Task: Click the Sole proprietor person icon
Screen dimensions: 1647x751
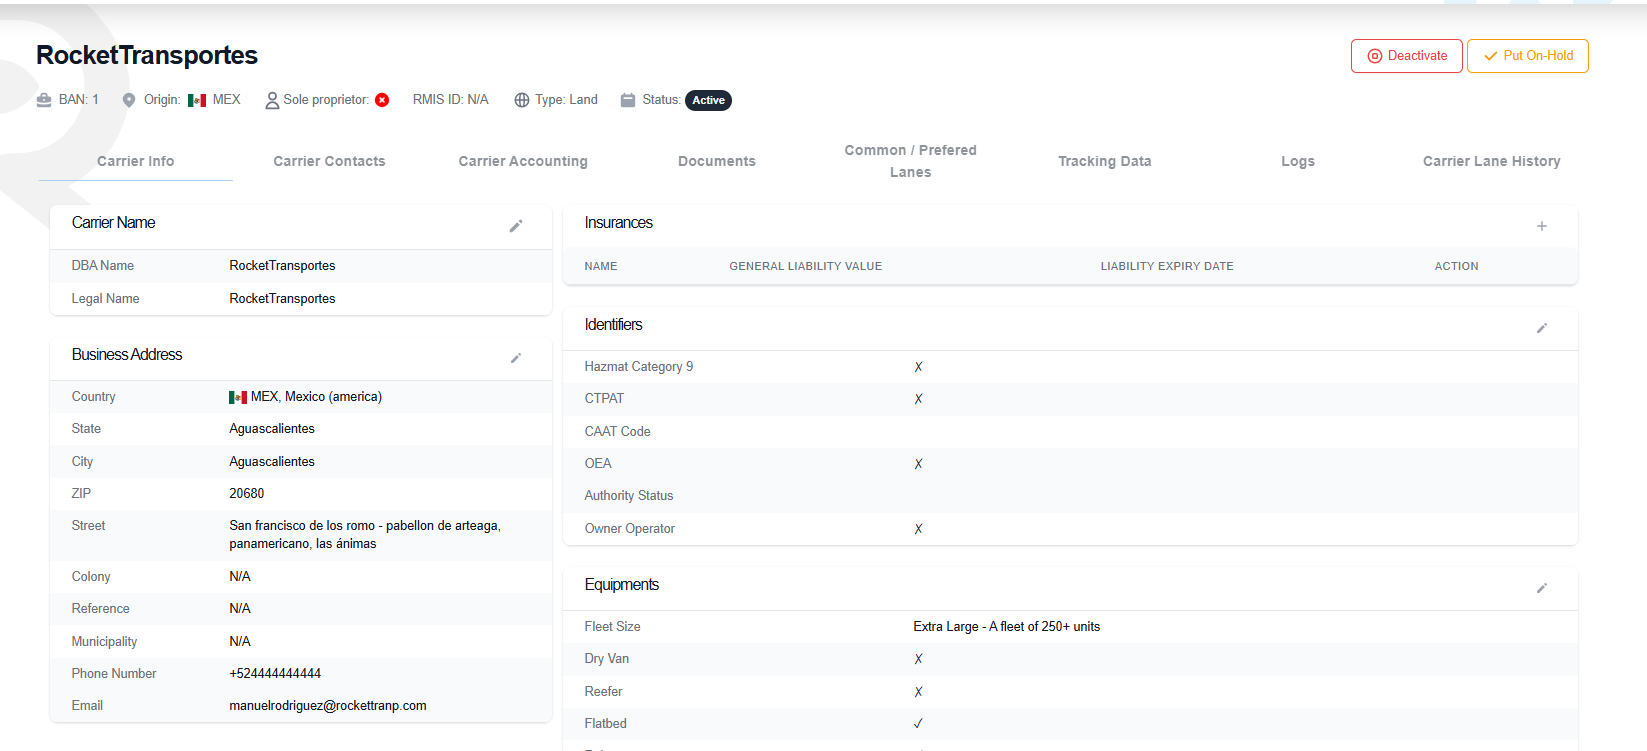Action: 272,100
